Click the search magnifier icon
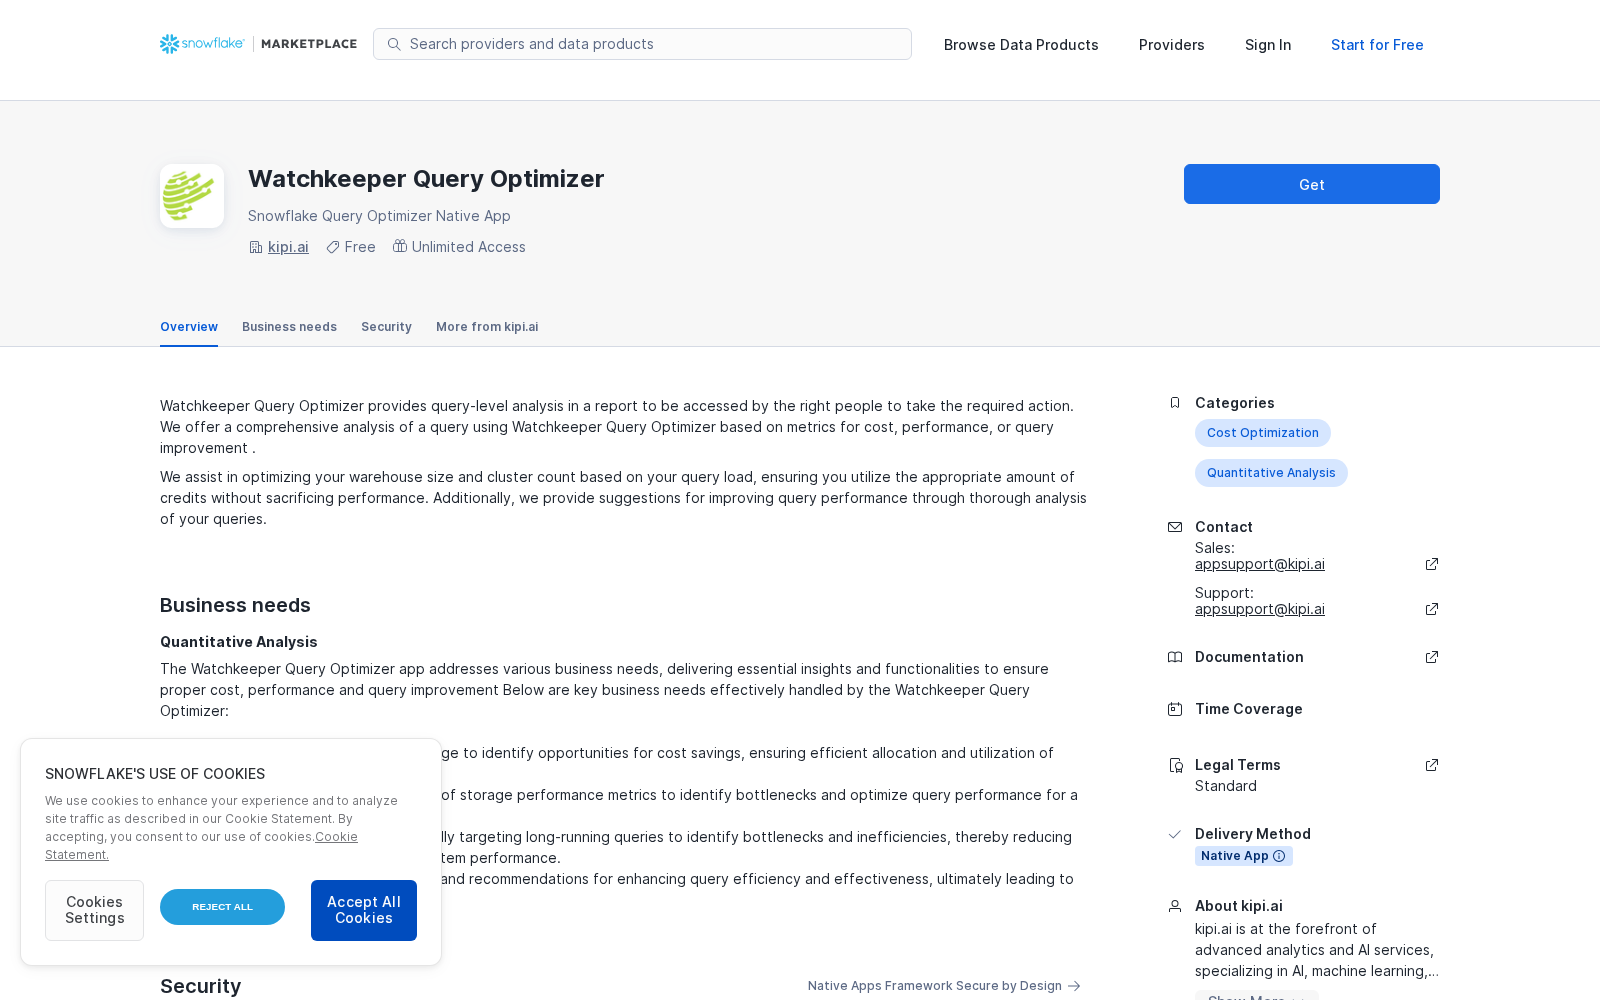 pyautogui.click(x=394, y=44)
